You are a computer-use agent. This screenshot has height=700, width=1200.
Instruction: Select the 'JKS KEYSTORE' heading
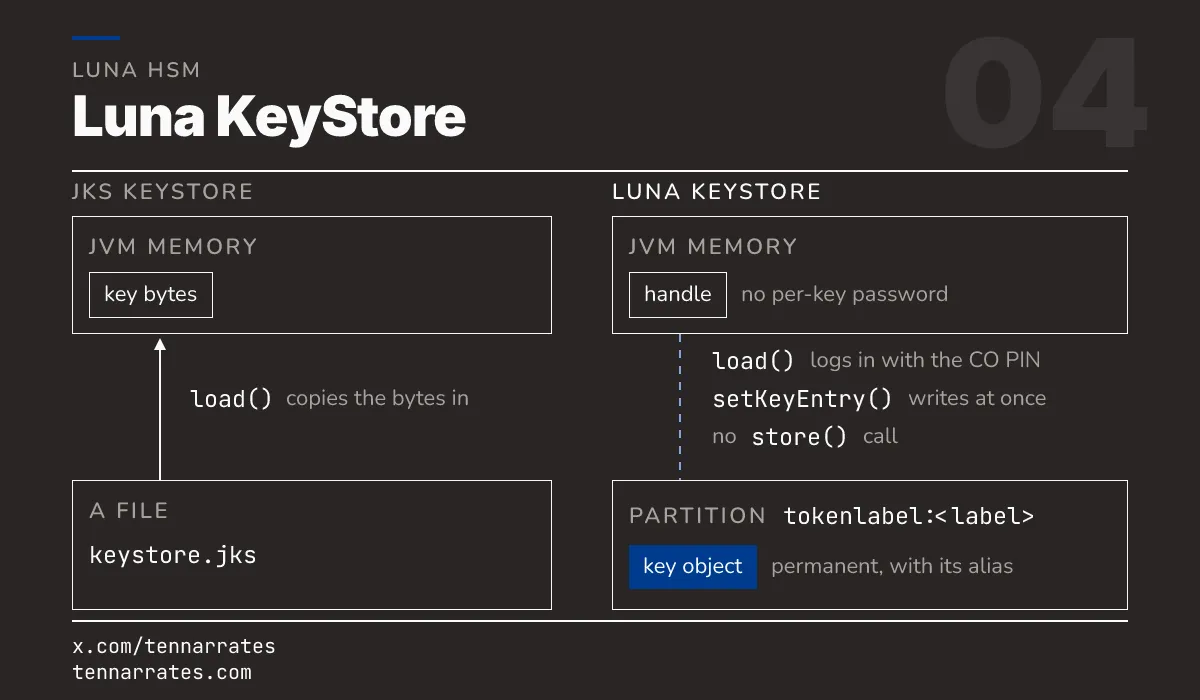click(163, 192)
